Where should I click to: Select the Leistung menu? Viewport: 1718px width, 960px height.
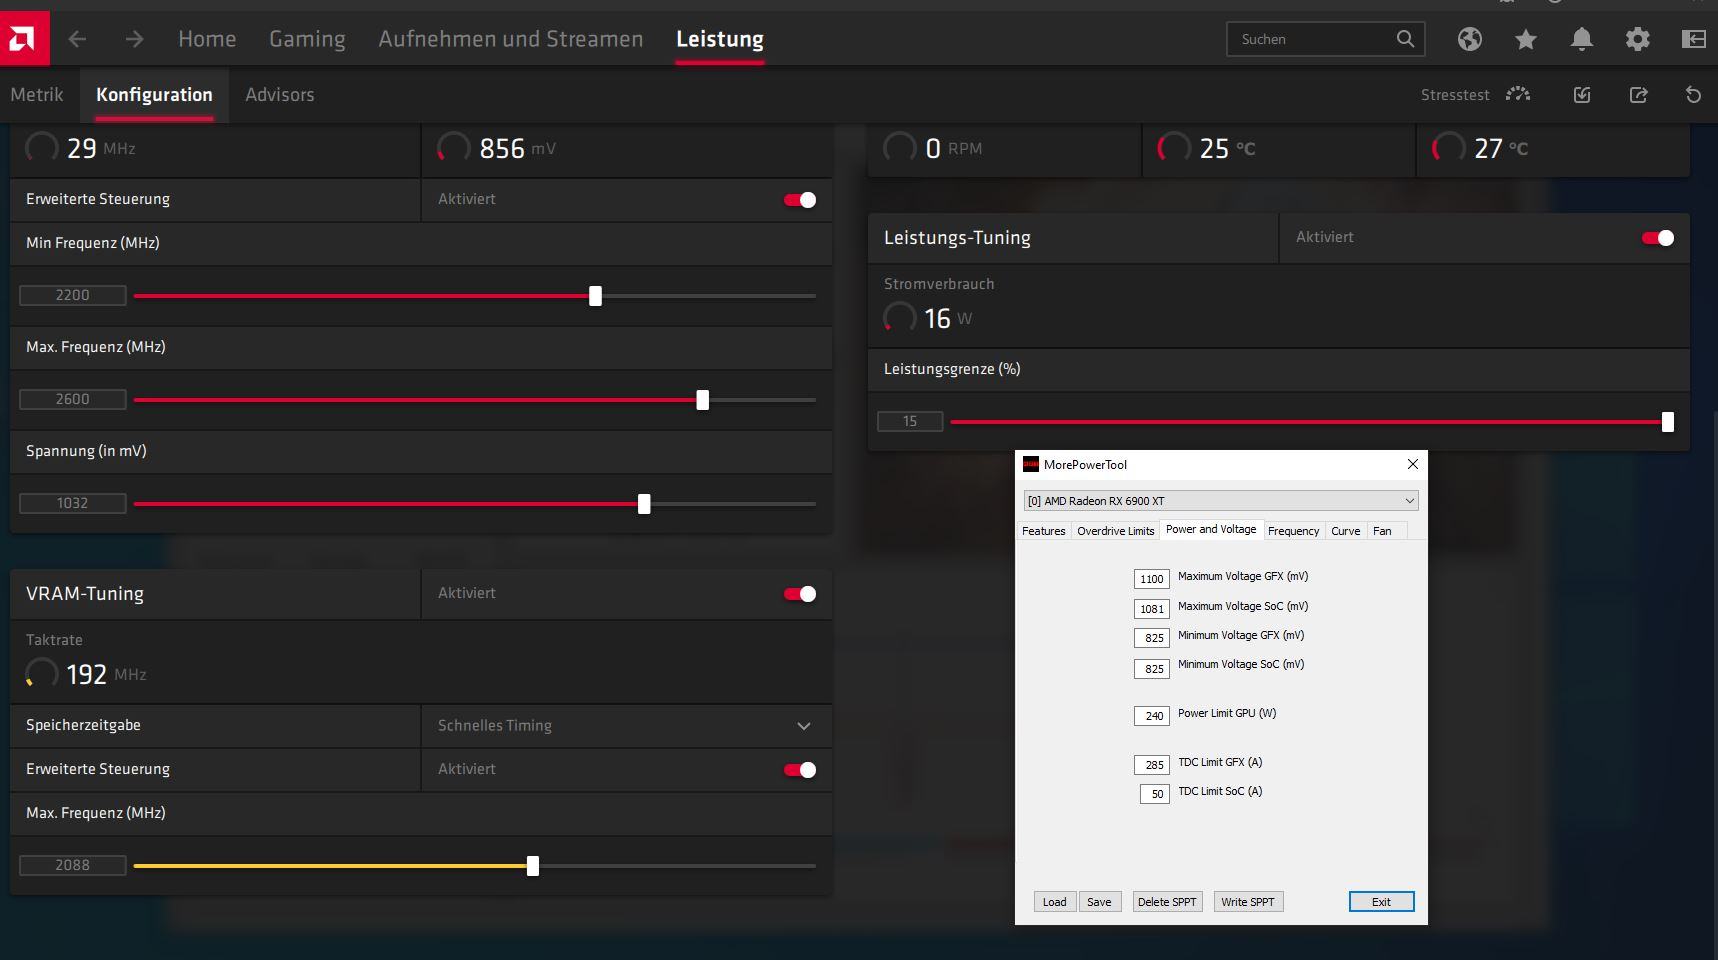click(x=720, y=39)
